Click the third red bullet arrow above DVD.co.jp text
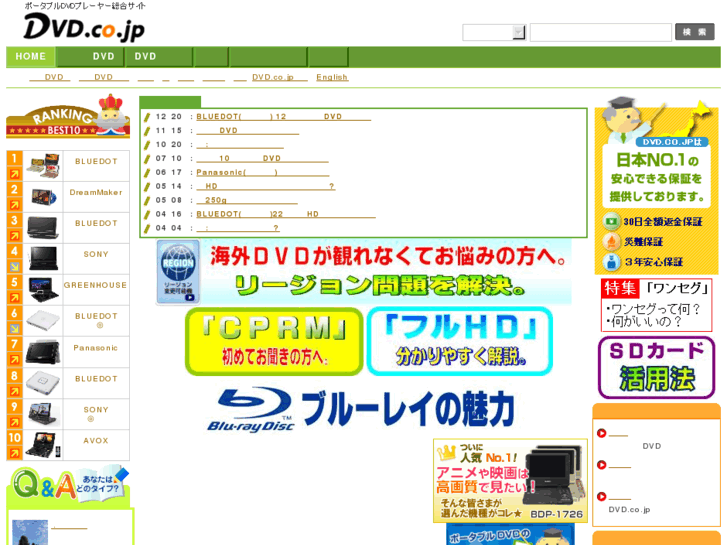727x545 pixels. pos(601,496)
